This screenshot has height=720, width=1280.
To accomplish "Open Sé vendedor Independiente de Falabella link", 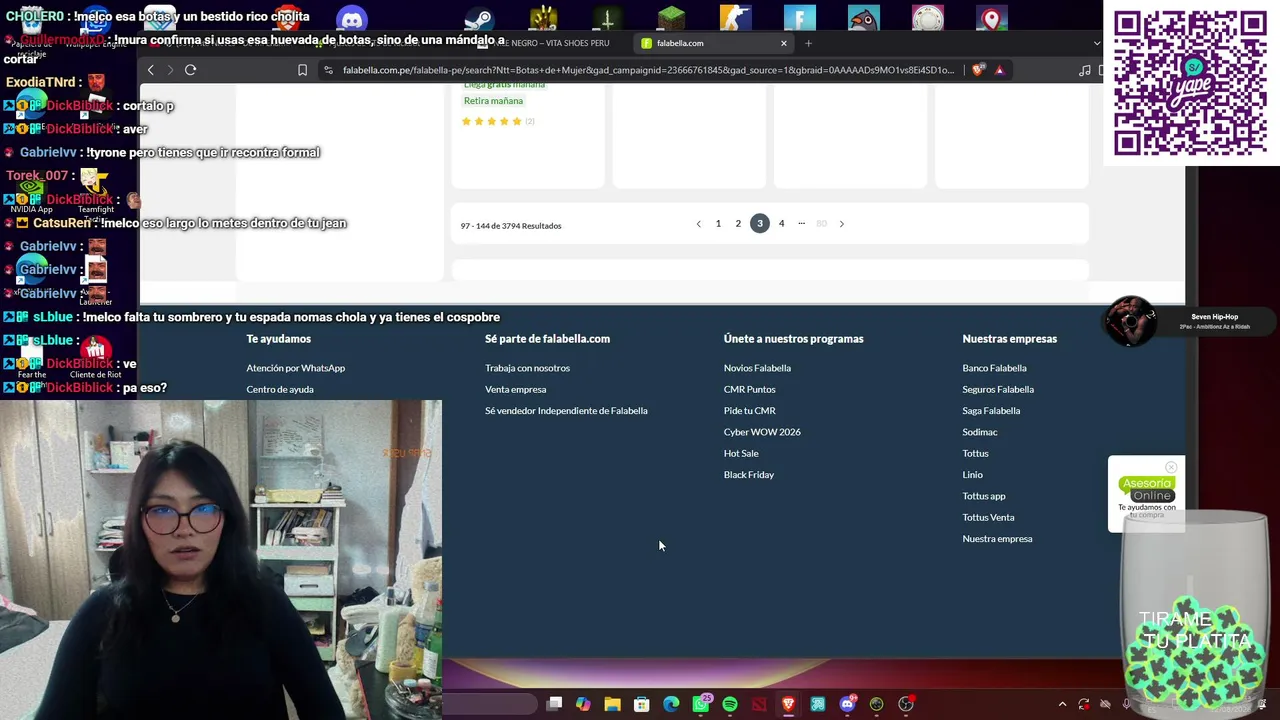I will 566,411.
